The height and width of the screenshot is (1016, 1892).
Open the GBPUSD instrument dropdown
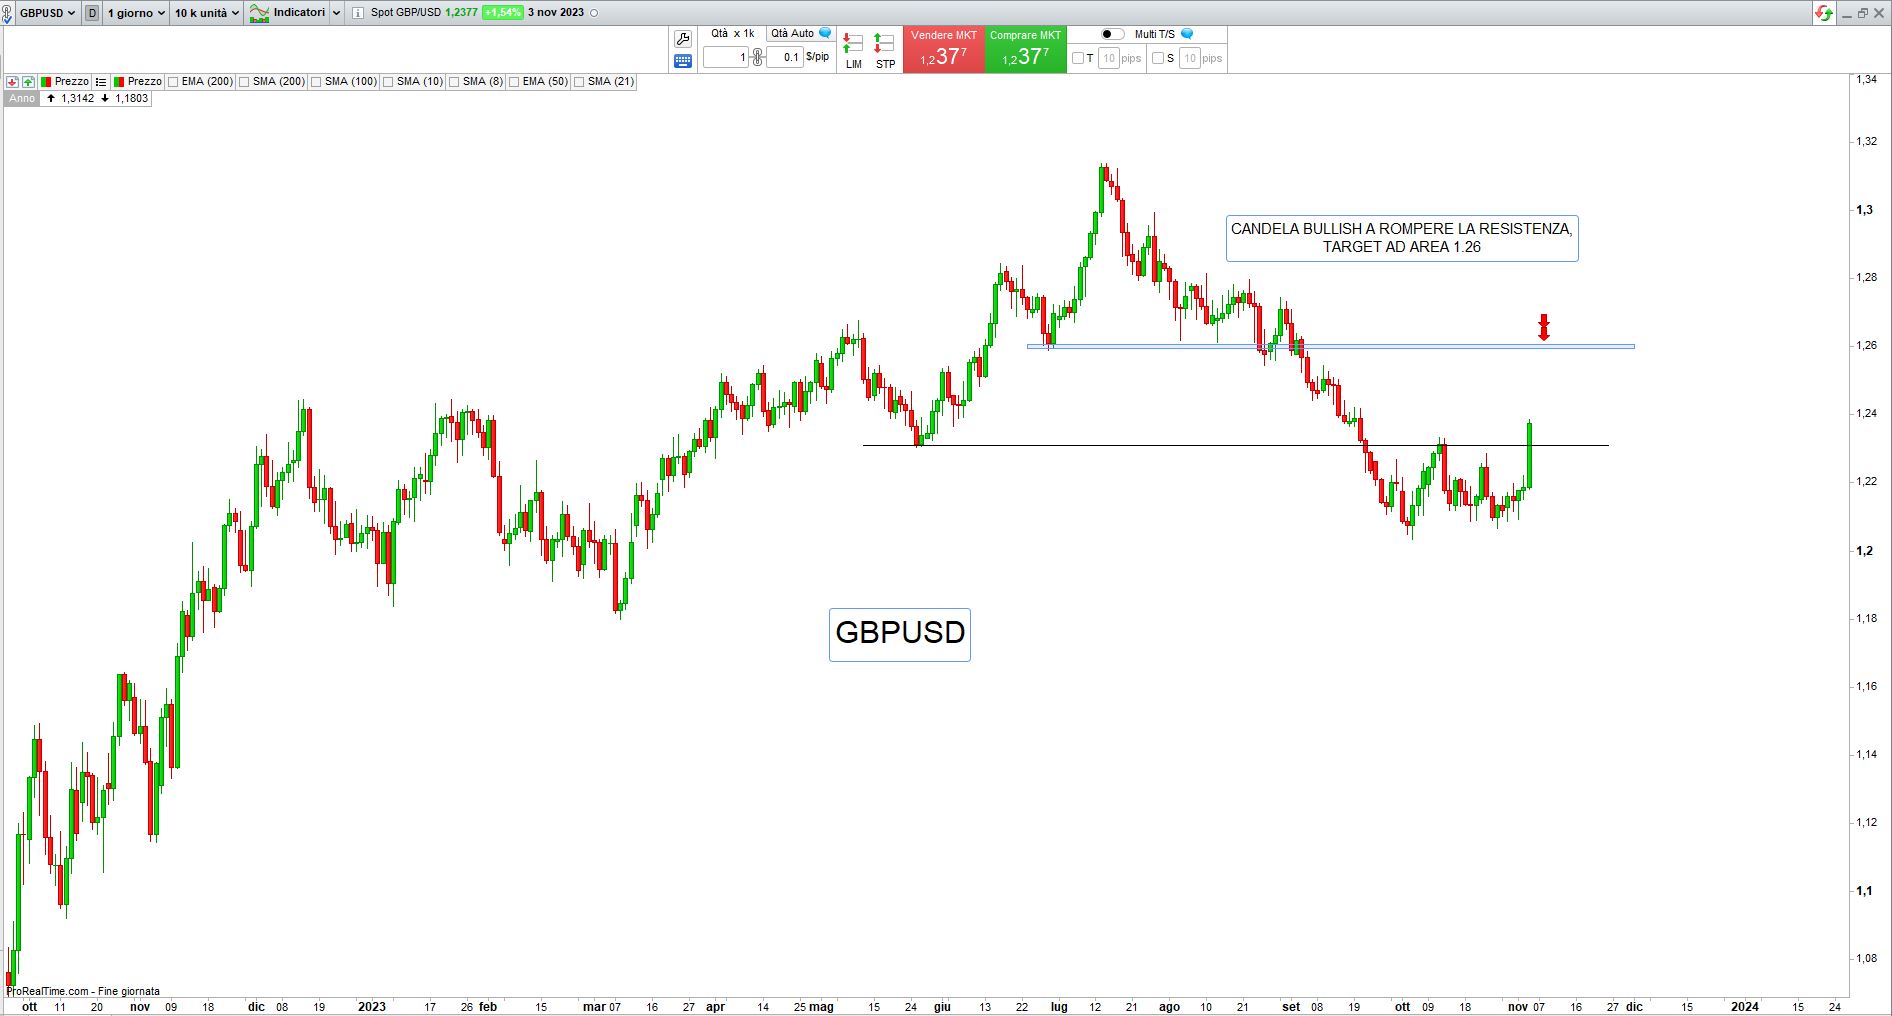pos(47,13)
